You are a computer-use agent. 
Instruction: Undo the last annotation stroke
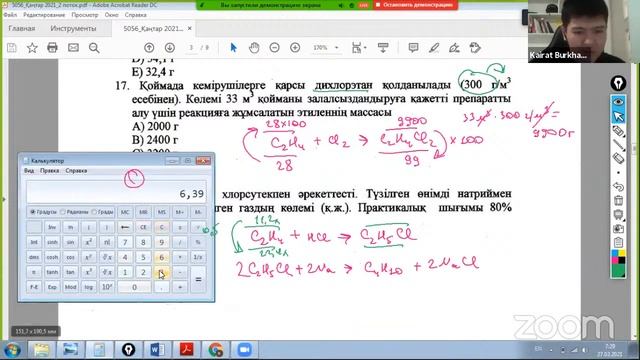point(618,187)
